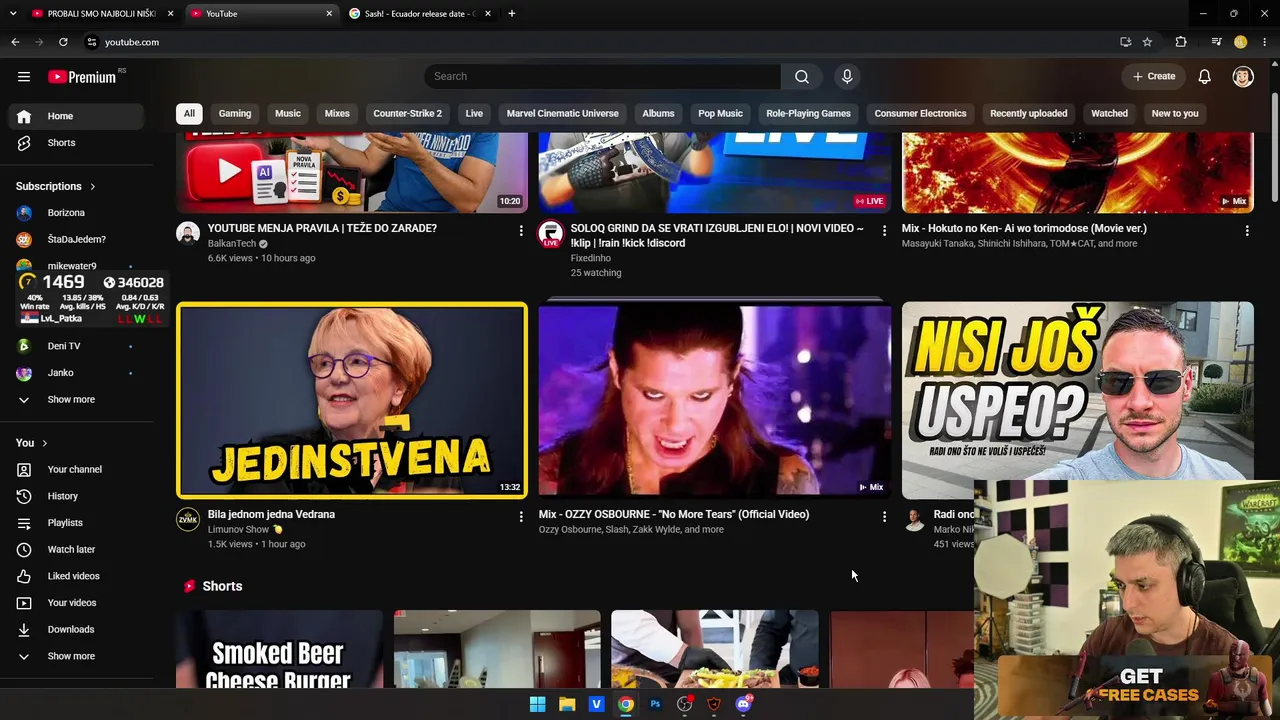The height and width of the screenshot is (720, 1280).
Task: Select the Recently uploaded filter chip
Action: click(1028, 113)
